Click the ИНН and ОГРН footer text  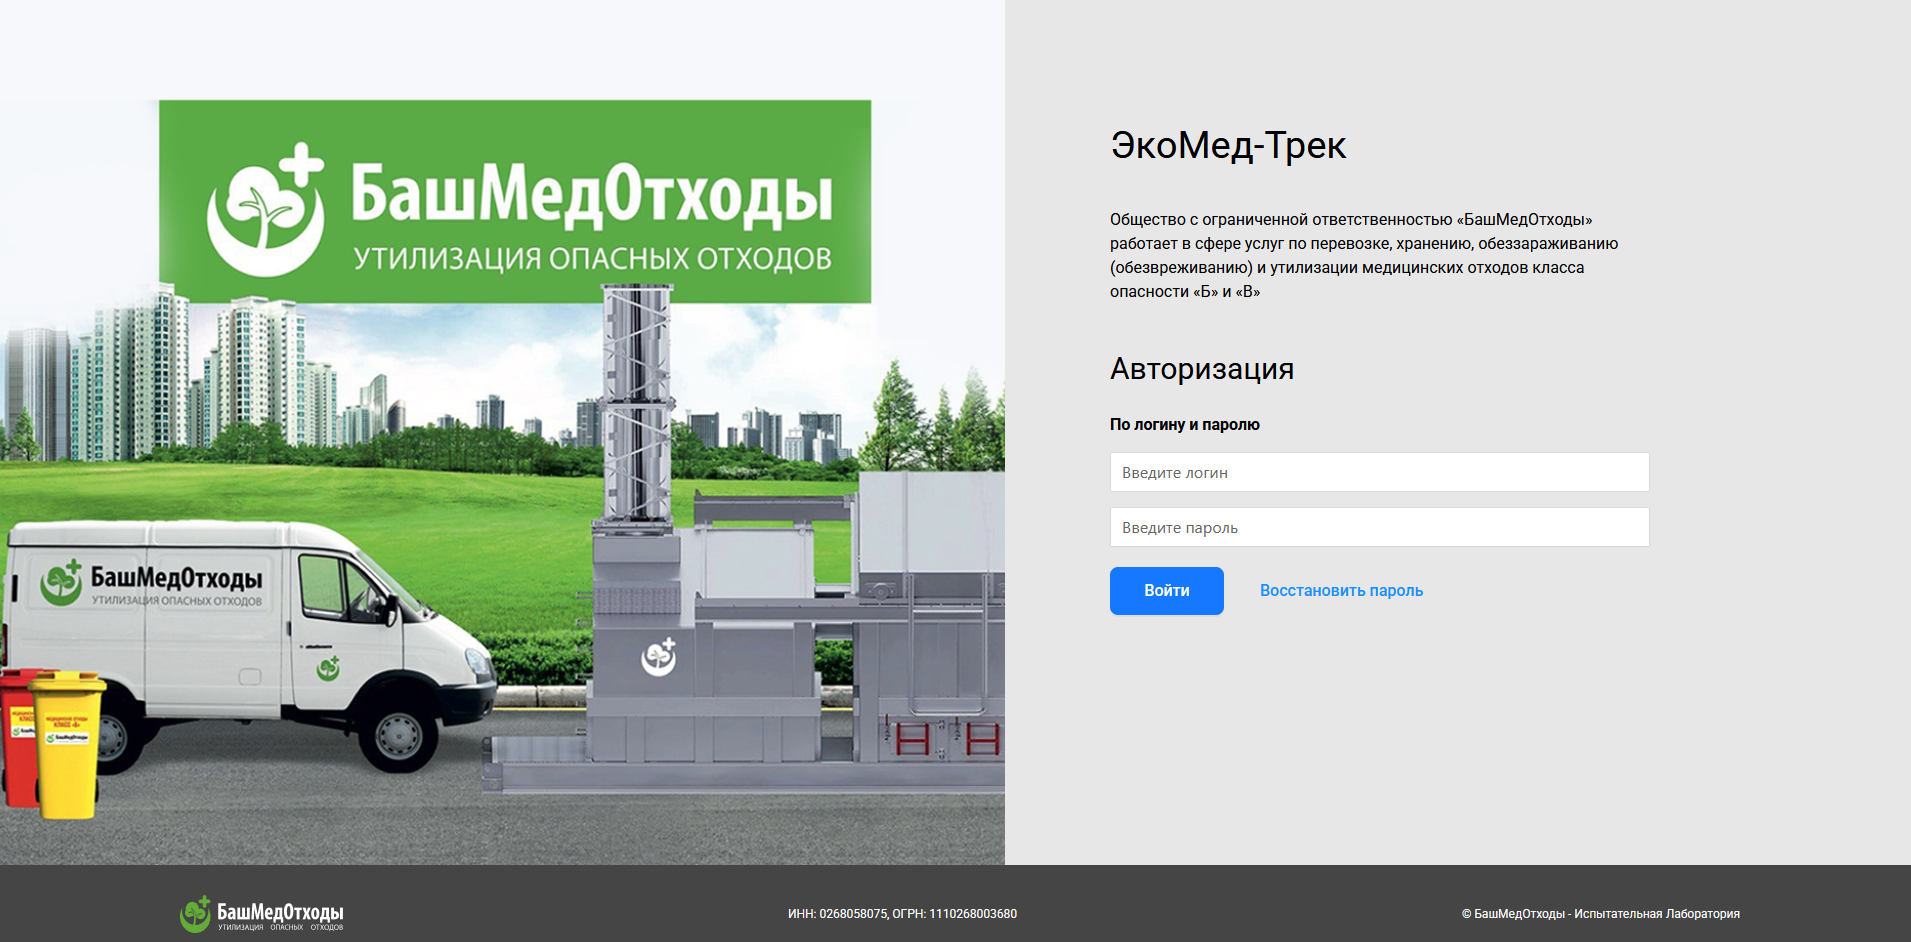[902, 914]
